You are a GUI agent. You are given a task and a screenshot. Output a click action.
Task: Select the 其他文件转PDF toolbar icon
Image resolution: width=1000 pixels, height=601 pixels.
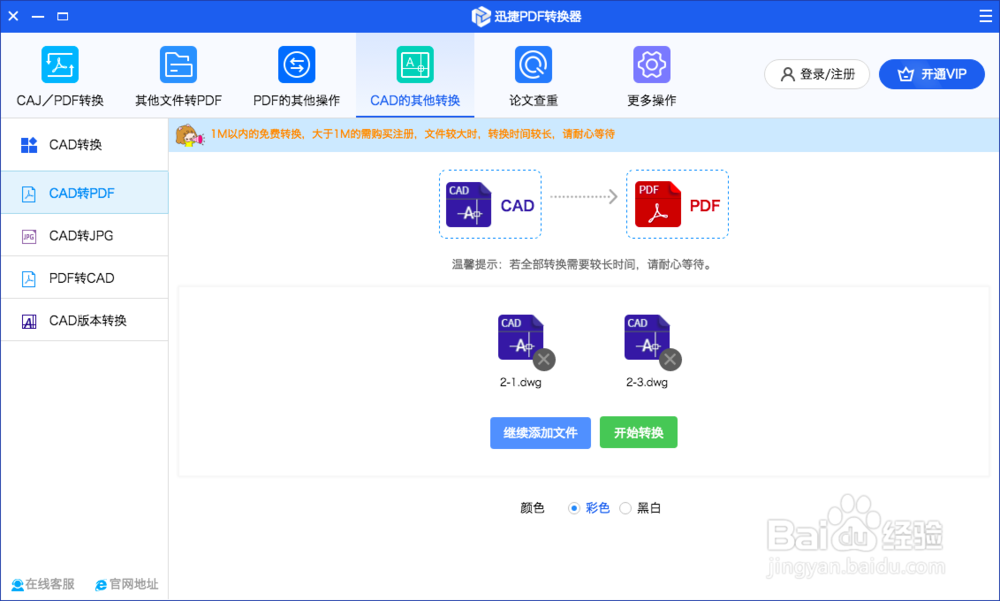point(178,64)
